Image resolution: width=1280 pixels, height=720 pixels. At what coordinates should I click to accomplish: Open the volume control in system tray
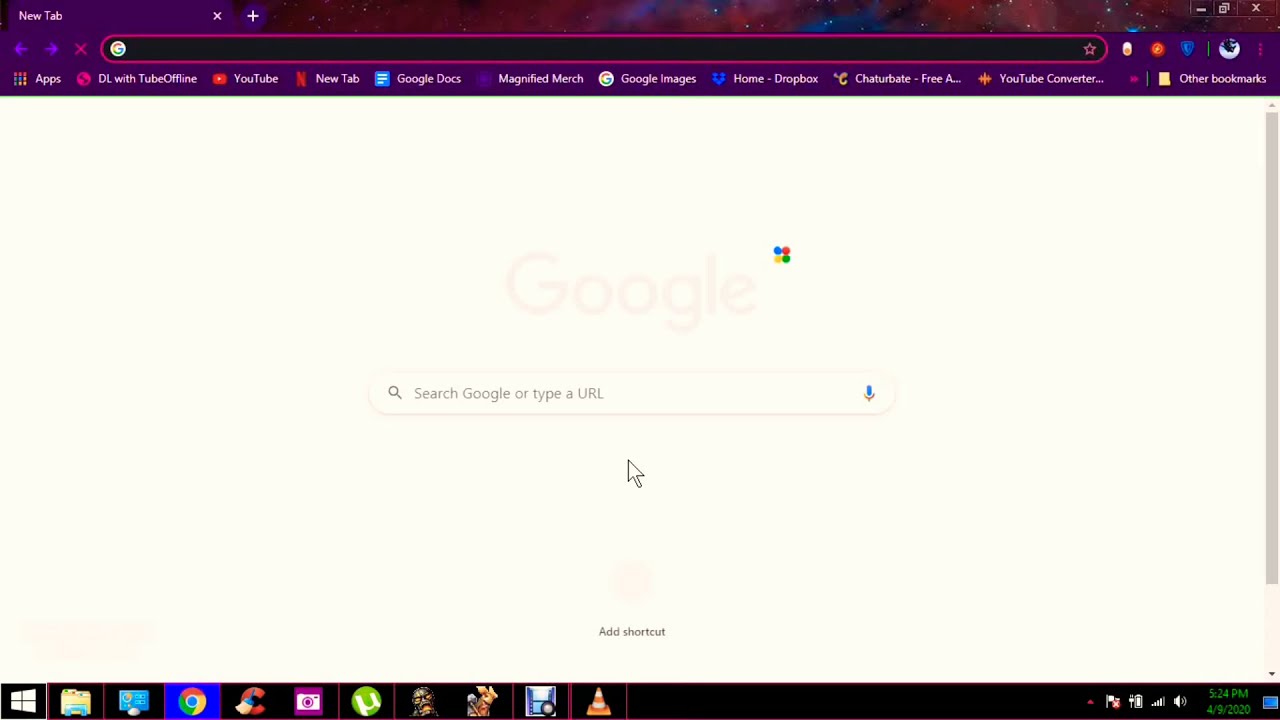click(1180, 702)
